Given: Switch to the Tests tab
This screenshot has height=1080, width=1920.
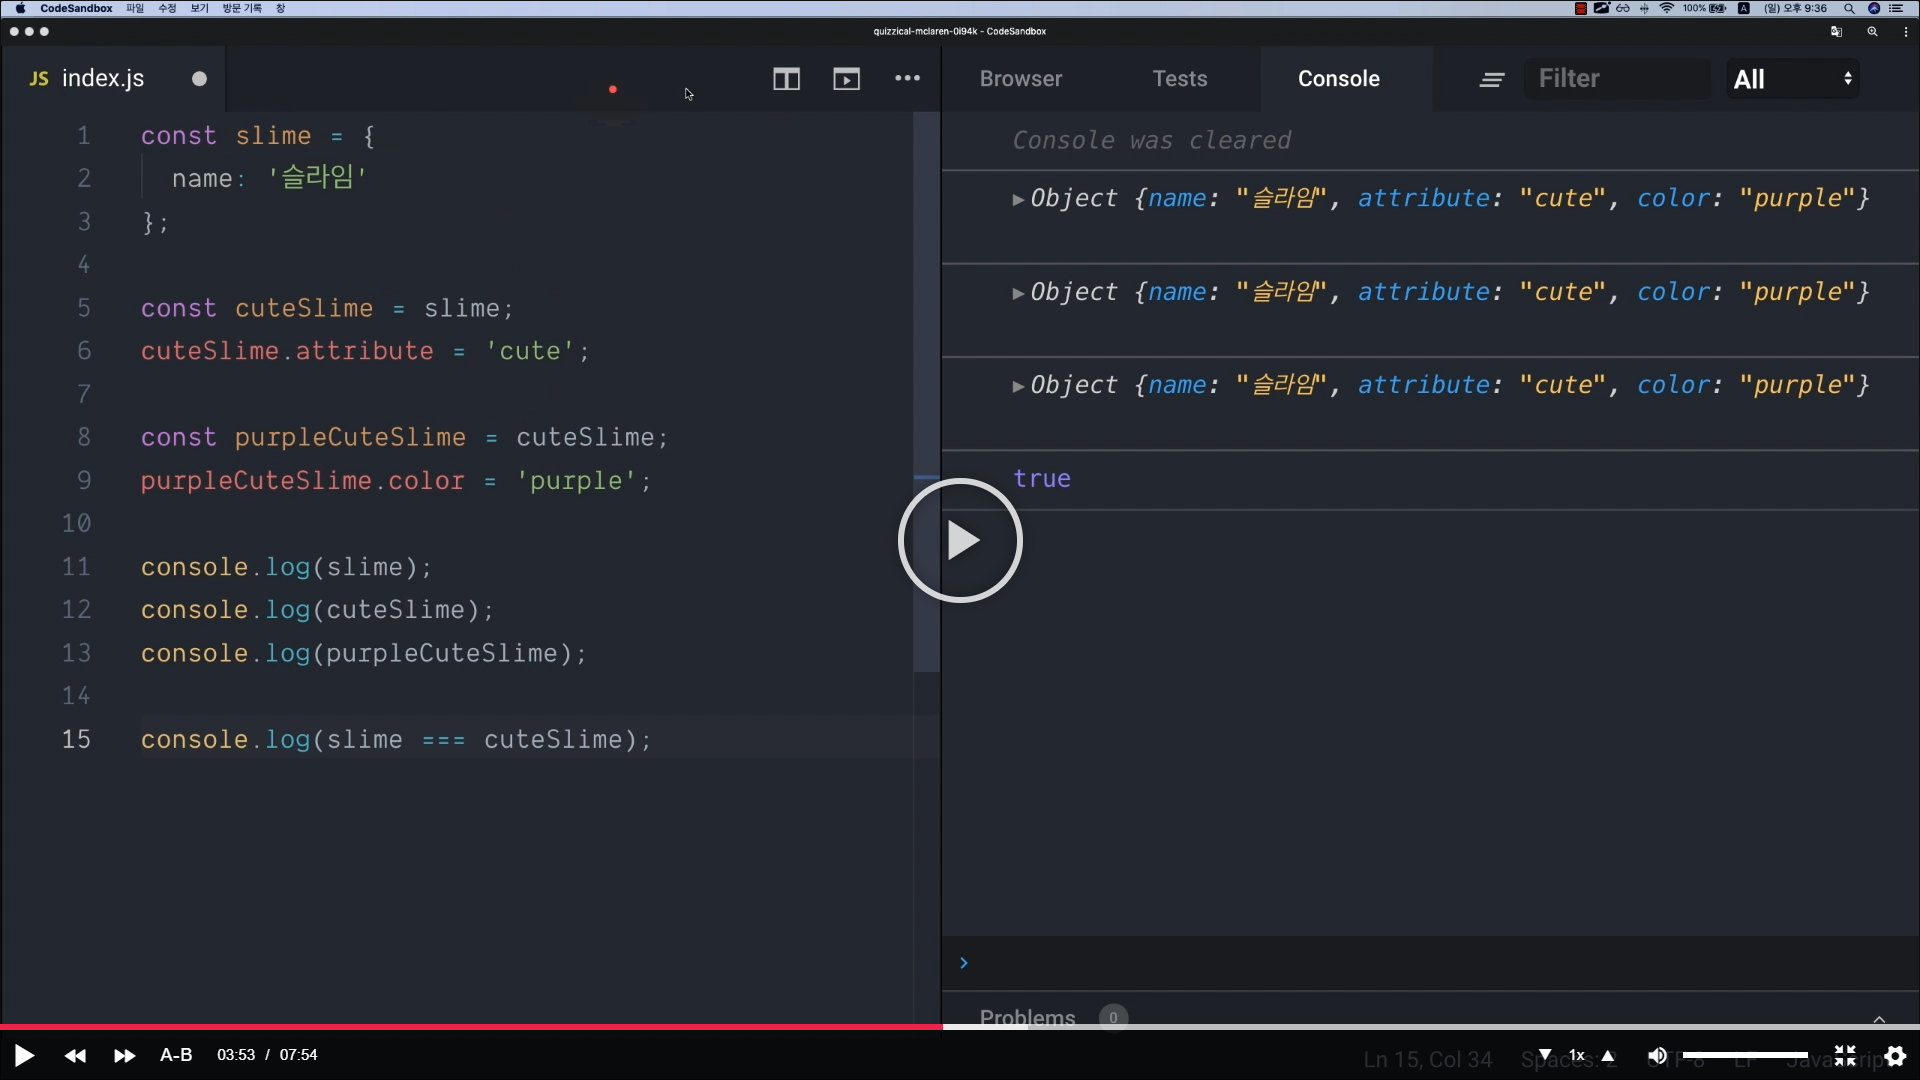Looking at the screenshot, I should coord(1179,79).
